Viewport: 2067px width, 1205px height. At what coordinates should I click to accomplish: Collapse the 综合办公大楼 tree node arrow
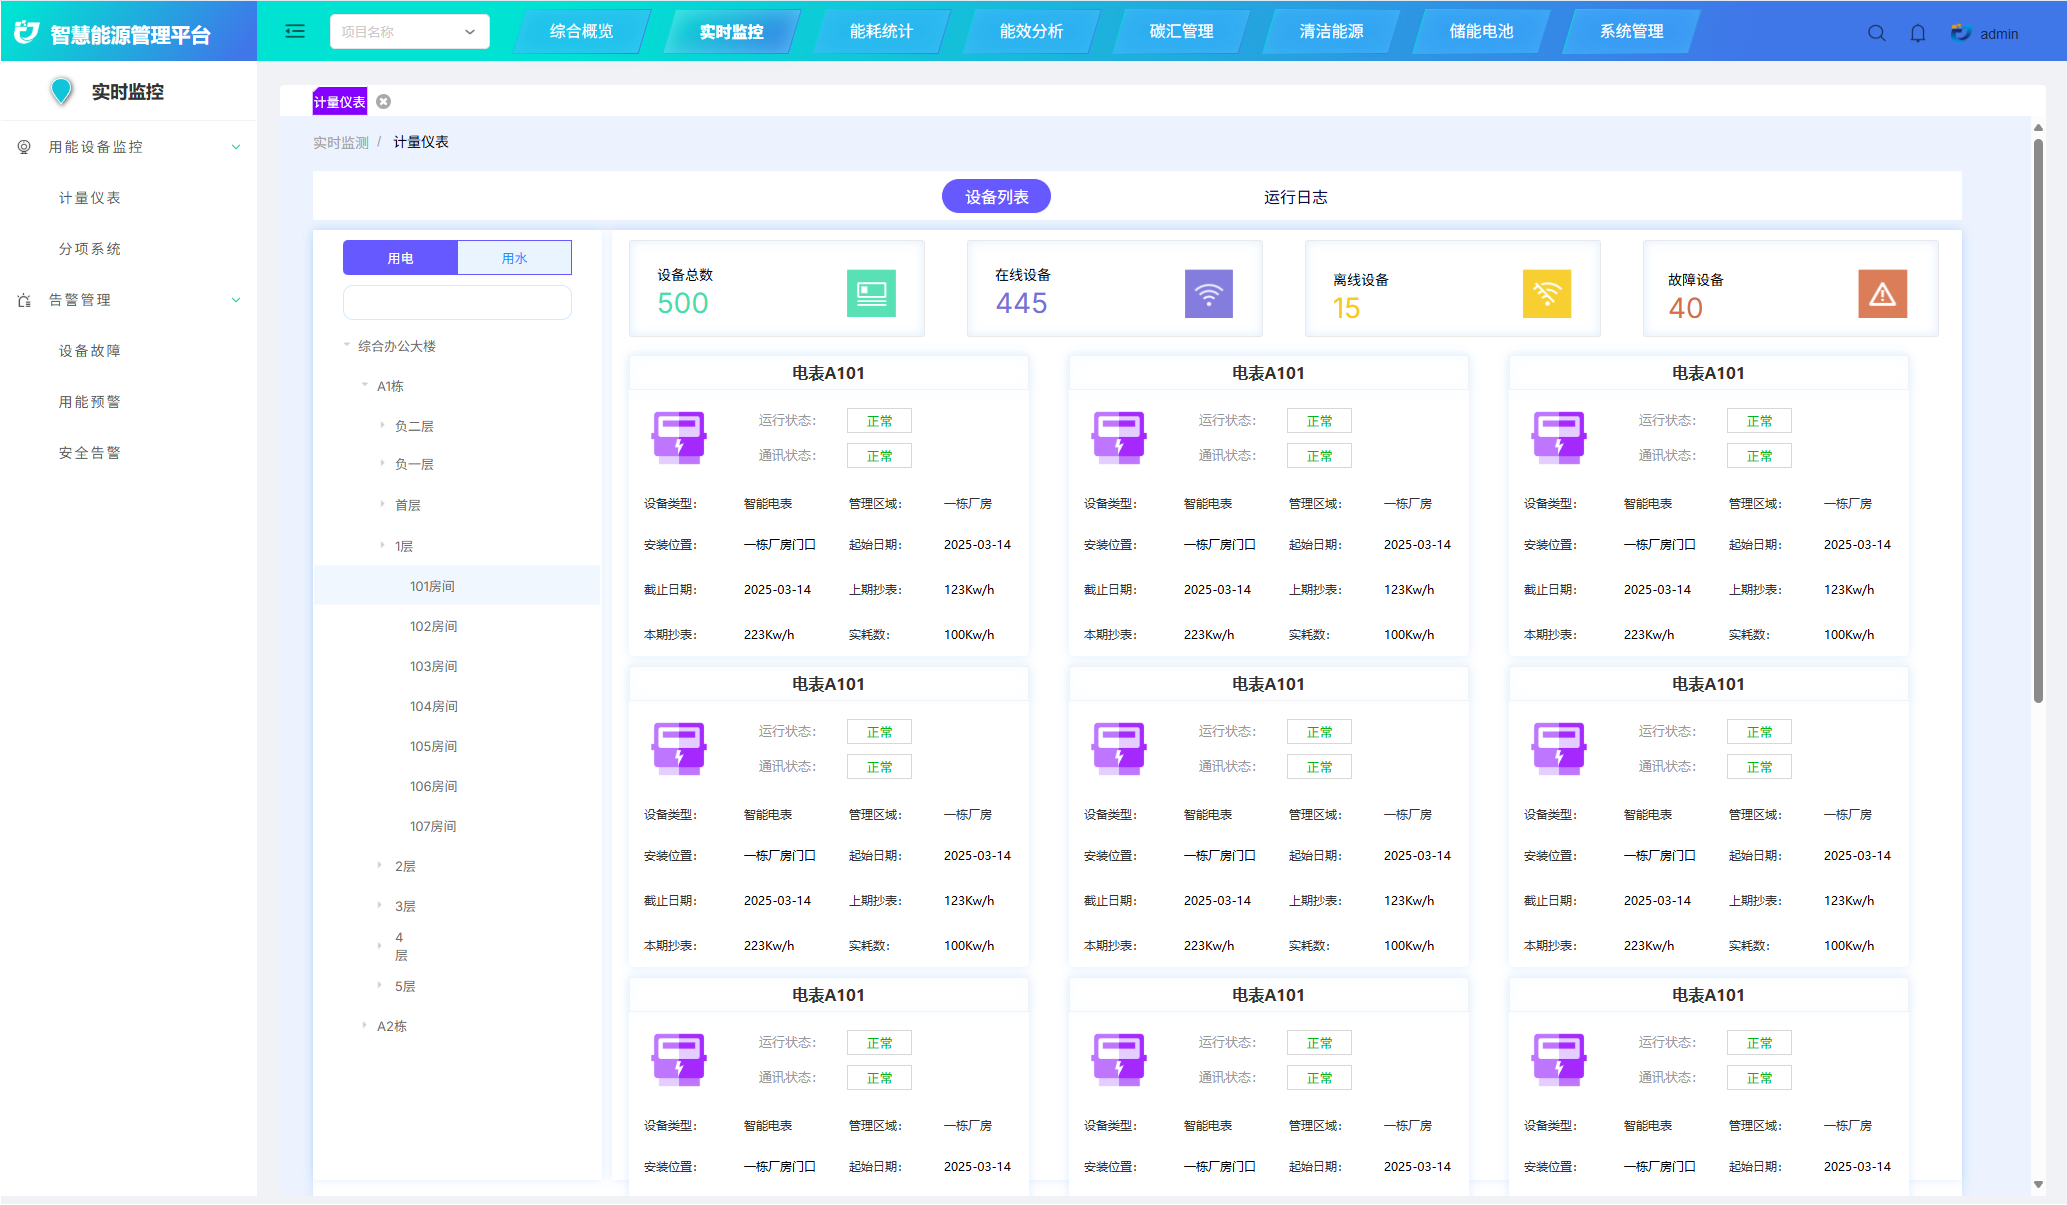[347, 345]
